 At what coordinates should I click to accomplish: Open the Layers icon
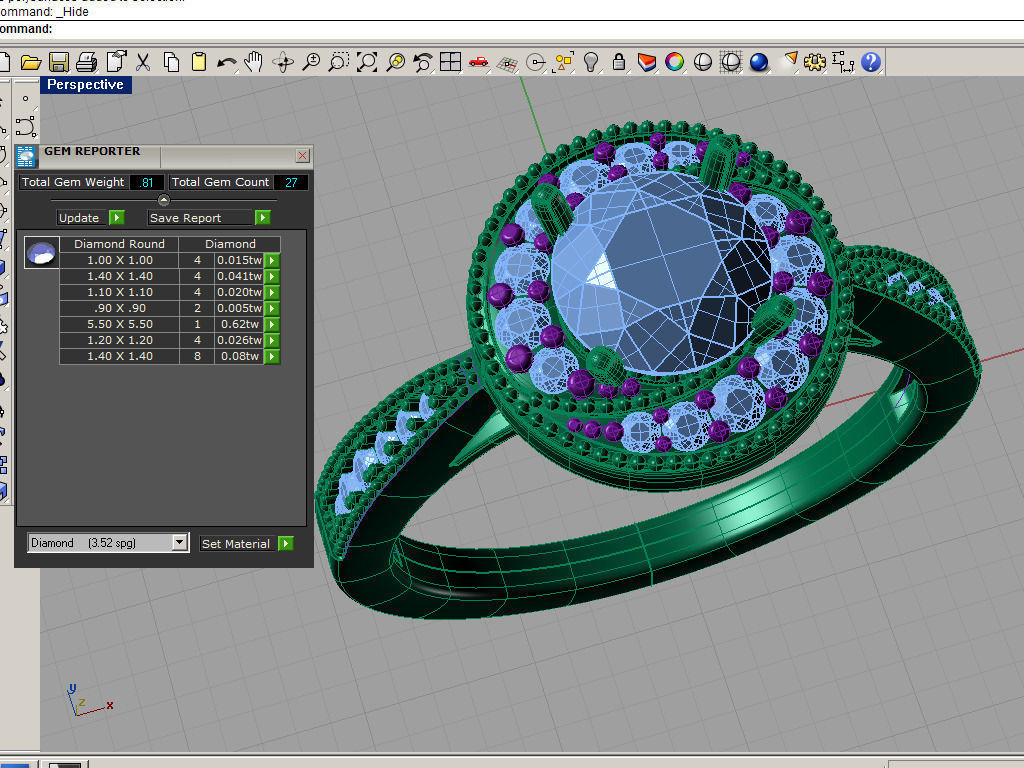click(x=647, y=62)
